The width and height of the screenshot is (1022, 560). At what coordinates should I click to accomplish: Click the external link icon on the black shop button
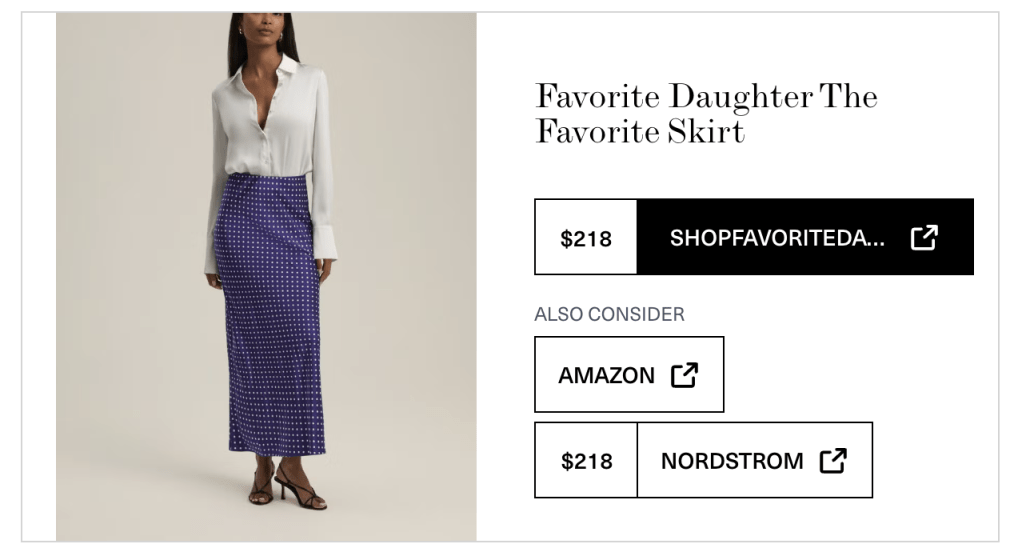tap(924, 238)
